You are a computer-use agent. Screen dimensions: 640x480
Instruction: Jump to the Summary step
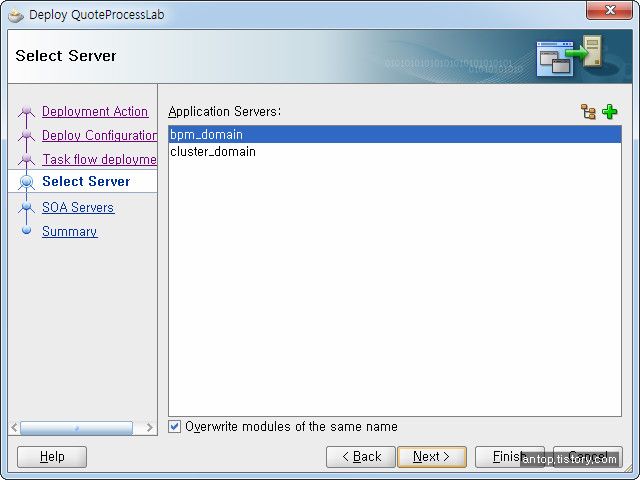(70, 231)
